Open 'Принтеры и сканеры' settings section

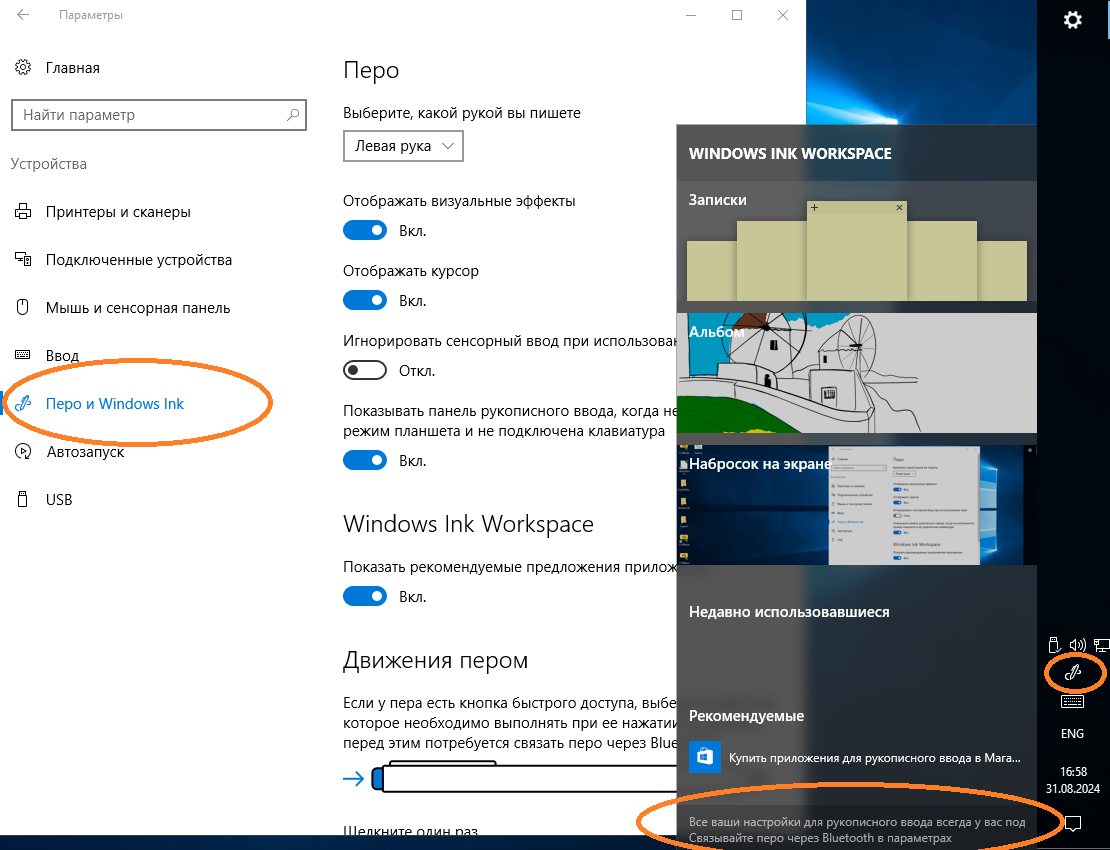point(117,212)
